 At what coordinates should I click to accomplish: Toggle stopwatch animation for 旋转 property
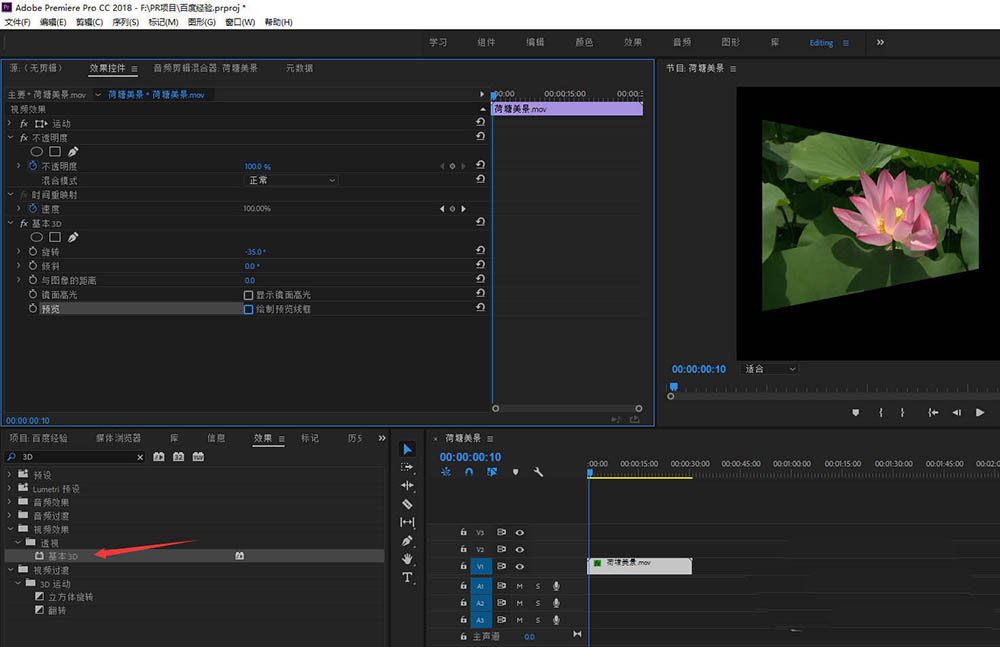[32, 252]
